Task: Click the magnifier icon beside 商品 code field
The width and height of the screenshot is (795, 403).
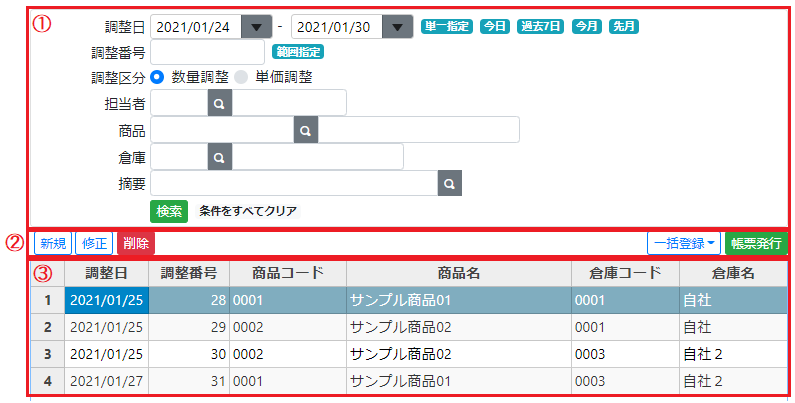Action: (x=306, y=130)
